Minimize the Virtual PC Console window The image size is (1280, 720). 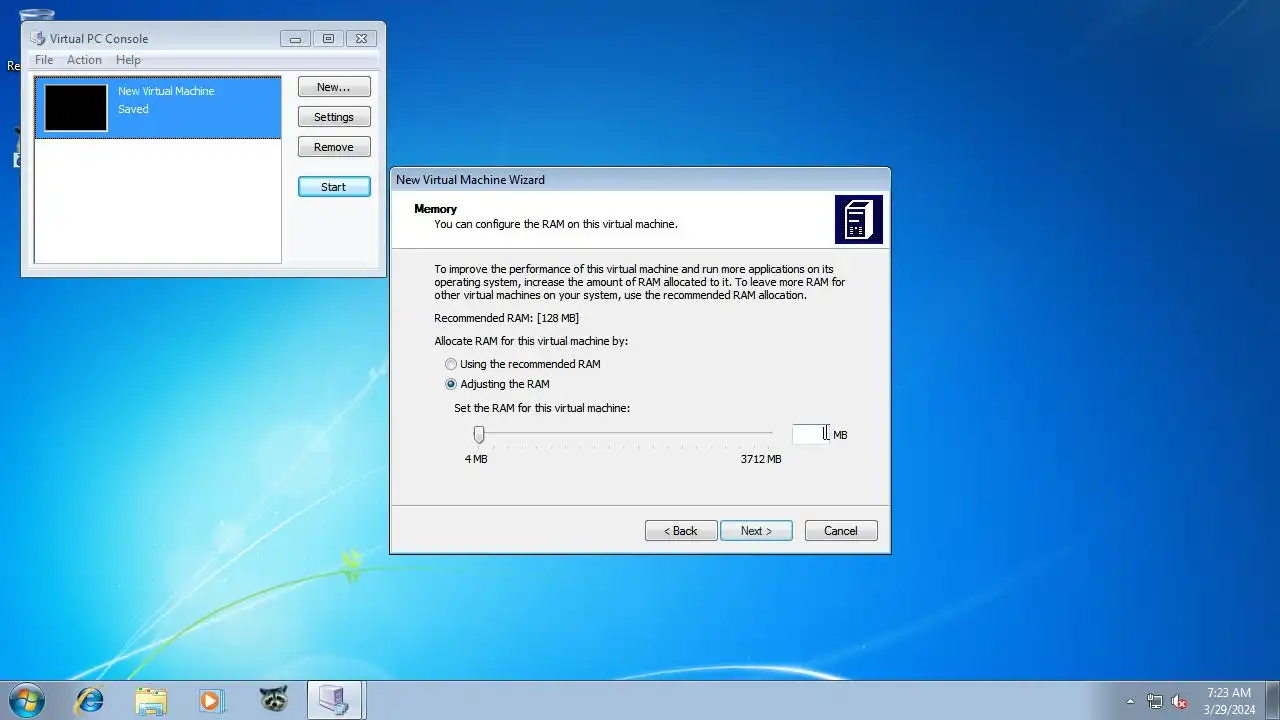[295, 39]
